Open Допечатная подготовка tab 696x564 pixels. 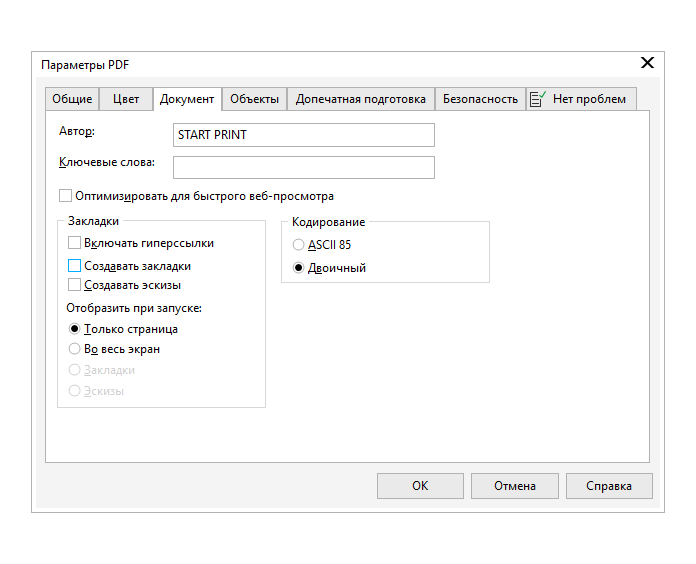(x=361, y=99)
